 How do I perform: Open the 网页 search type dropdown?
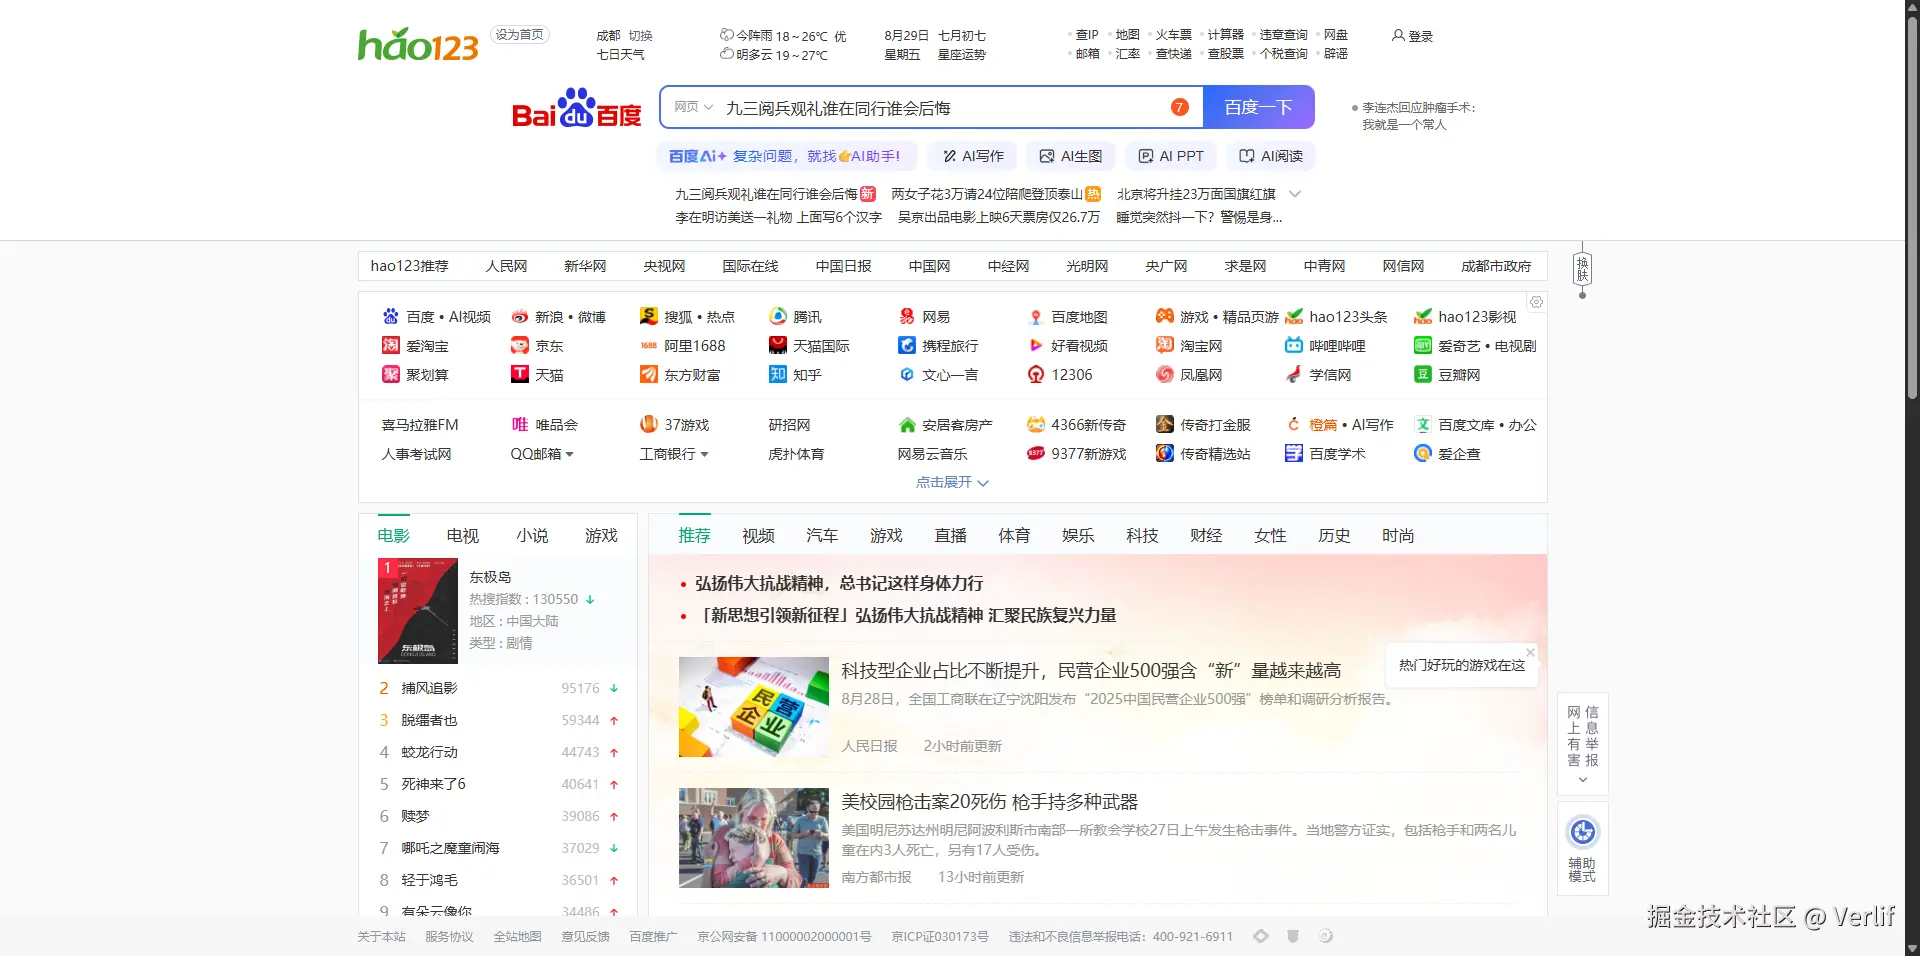[x=693, y=107]
